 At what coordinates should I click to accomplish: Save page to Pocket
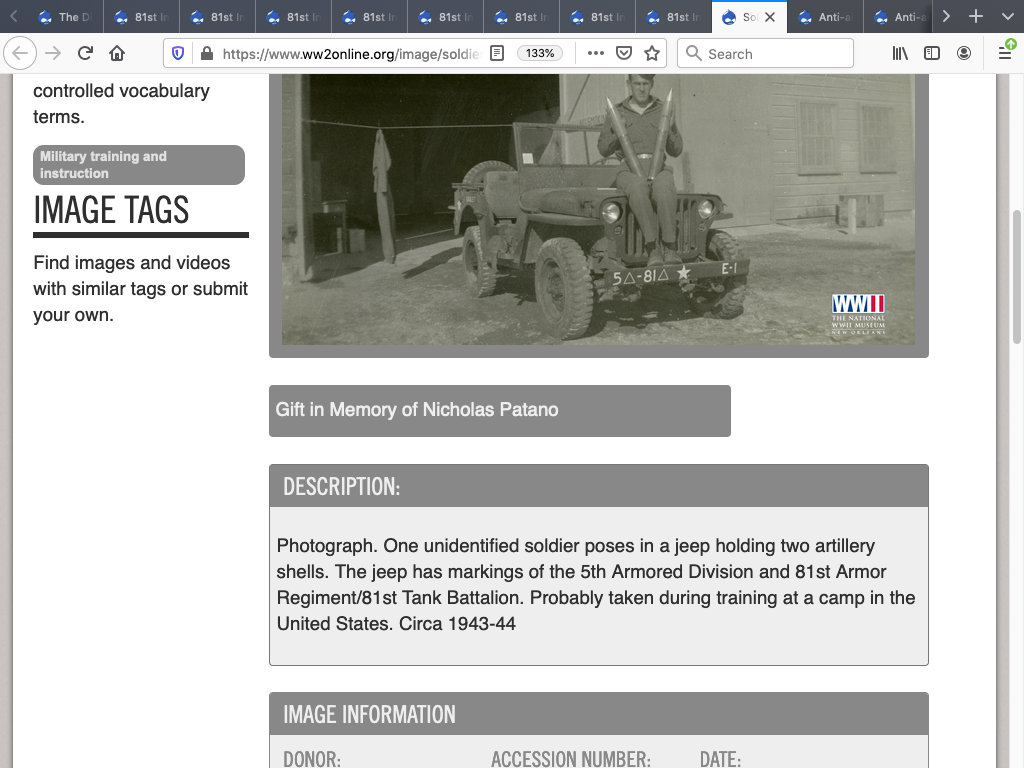click(x=624, y=53)
